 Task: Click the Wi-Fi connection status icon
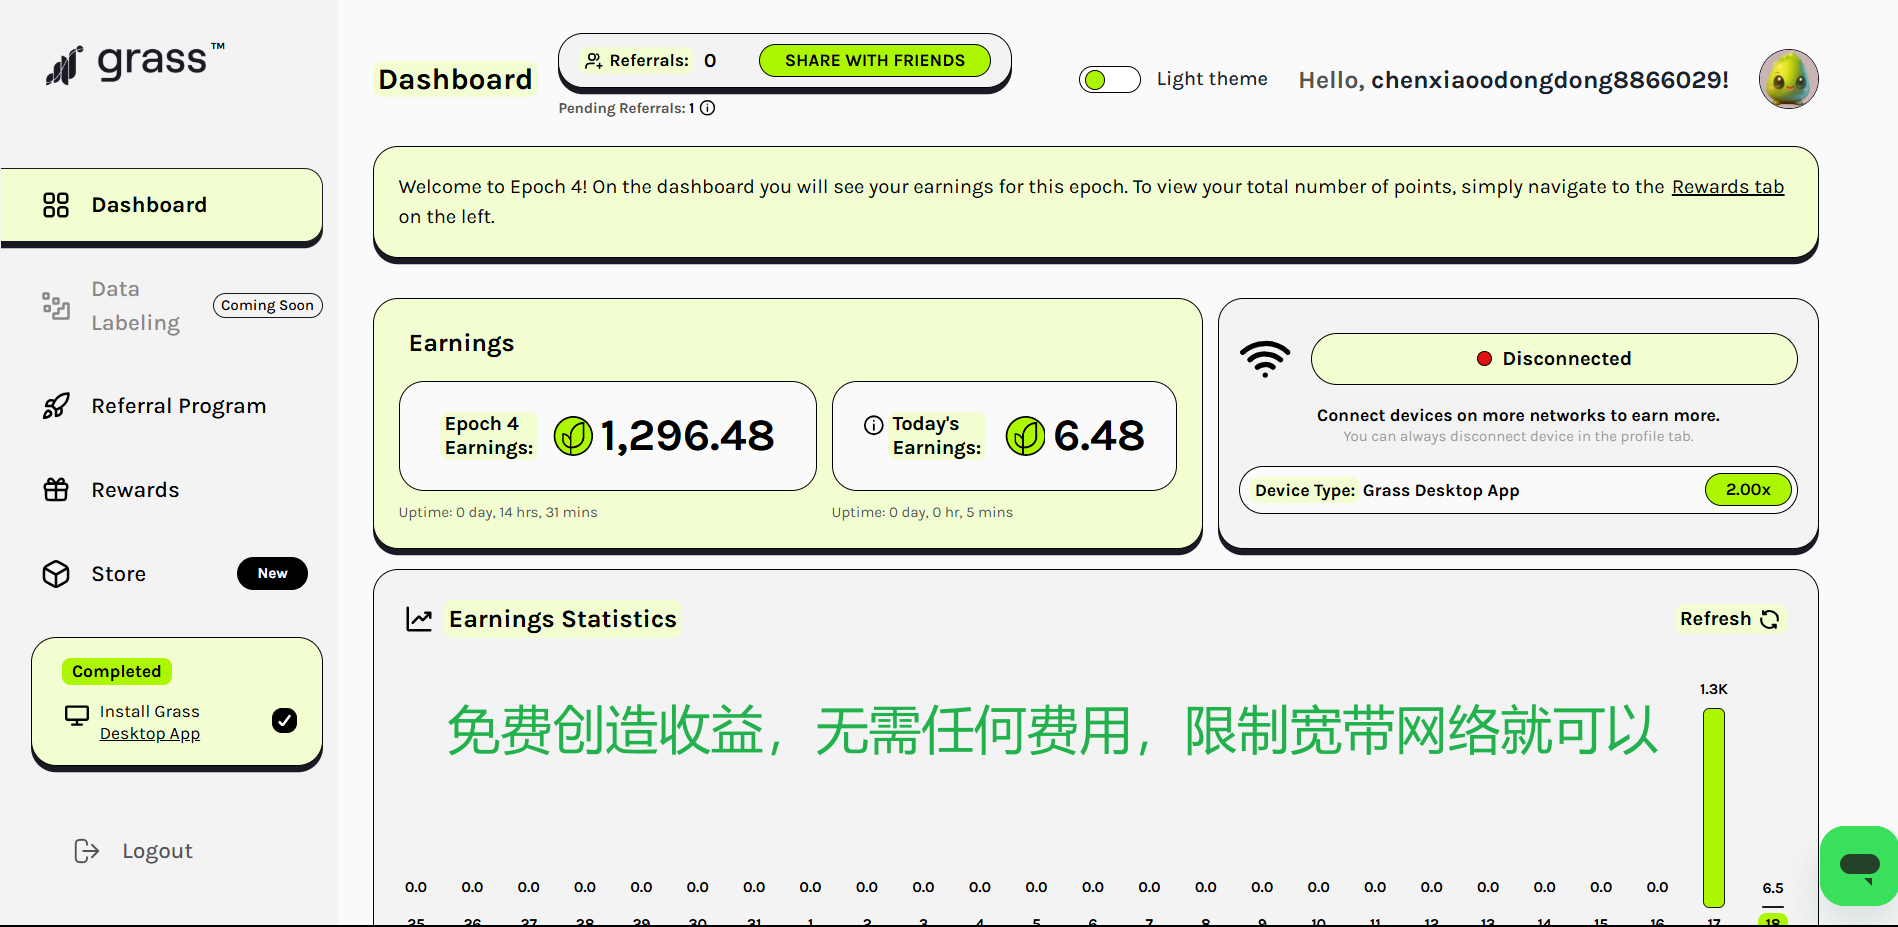point(1265,358)
